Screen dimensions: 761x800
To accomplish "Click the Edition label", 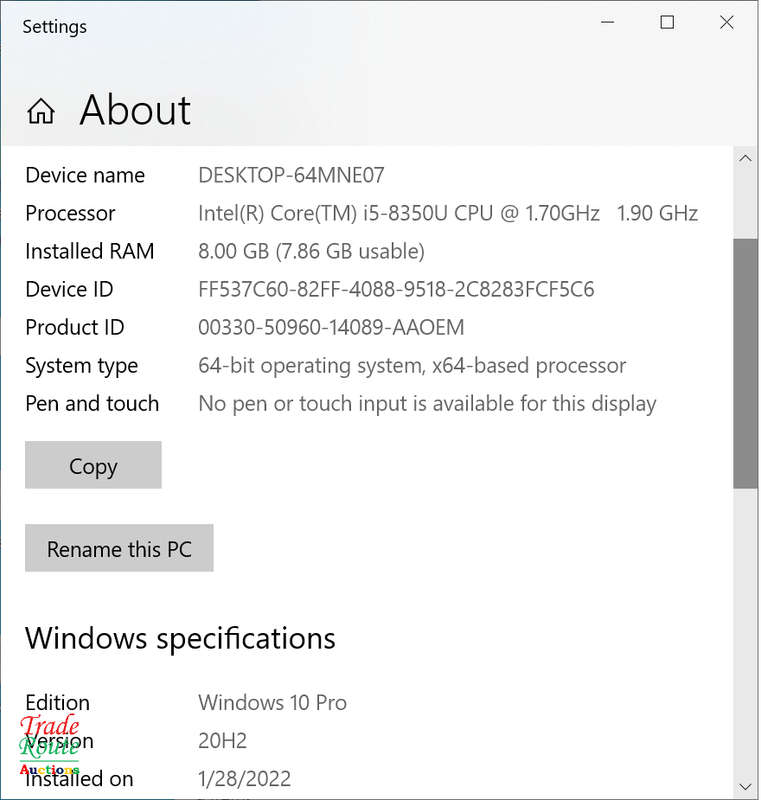I will pos(58,703).
